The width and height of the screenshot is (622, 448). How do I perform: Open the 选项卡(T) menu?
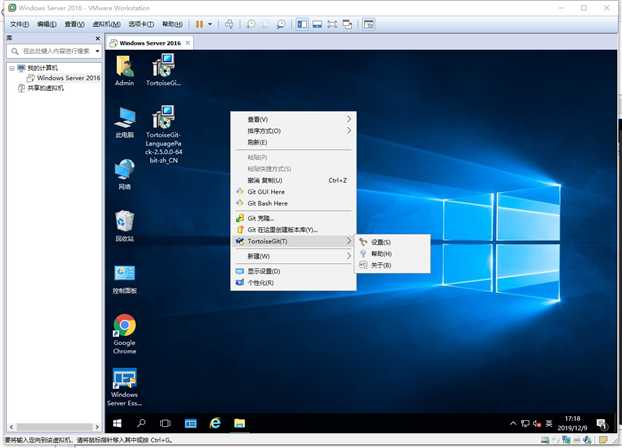(x=141, y=24)
